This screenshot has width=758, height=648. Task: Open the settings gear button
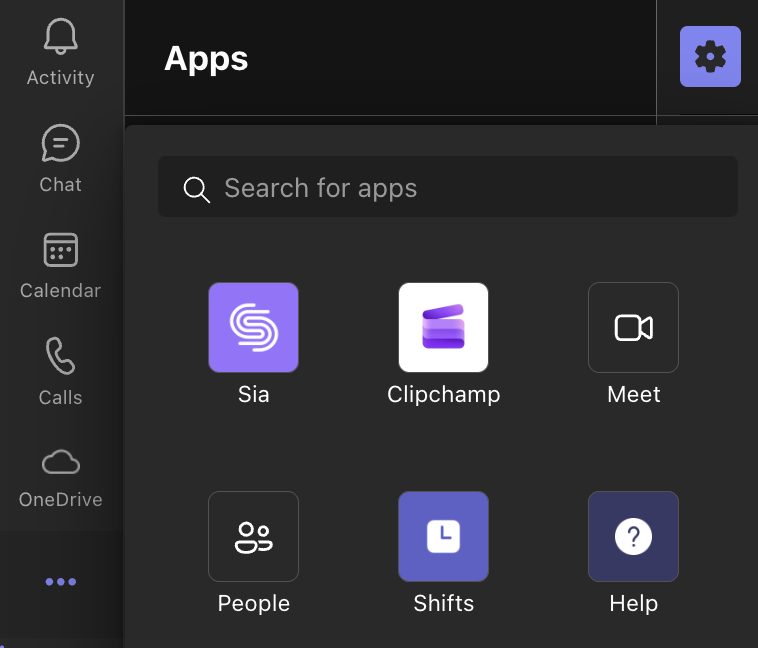[710, 57]
